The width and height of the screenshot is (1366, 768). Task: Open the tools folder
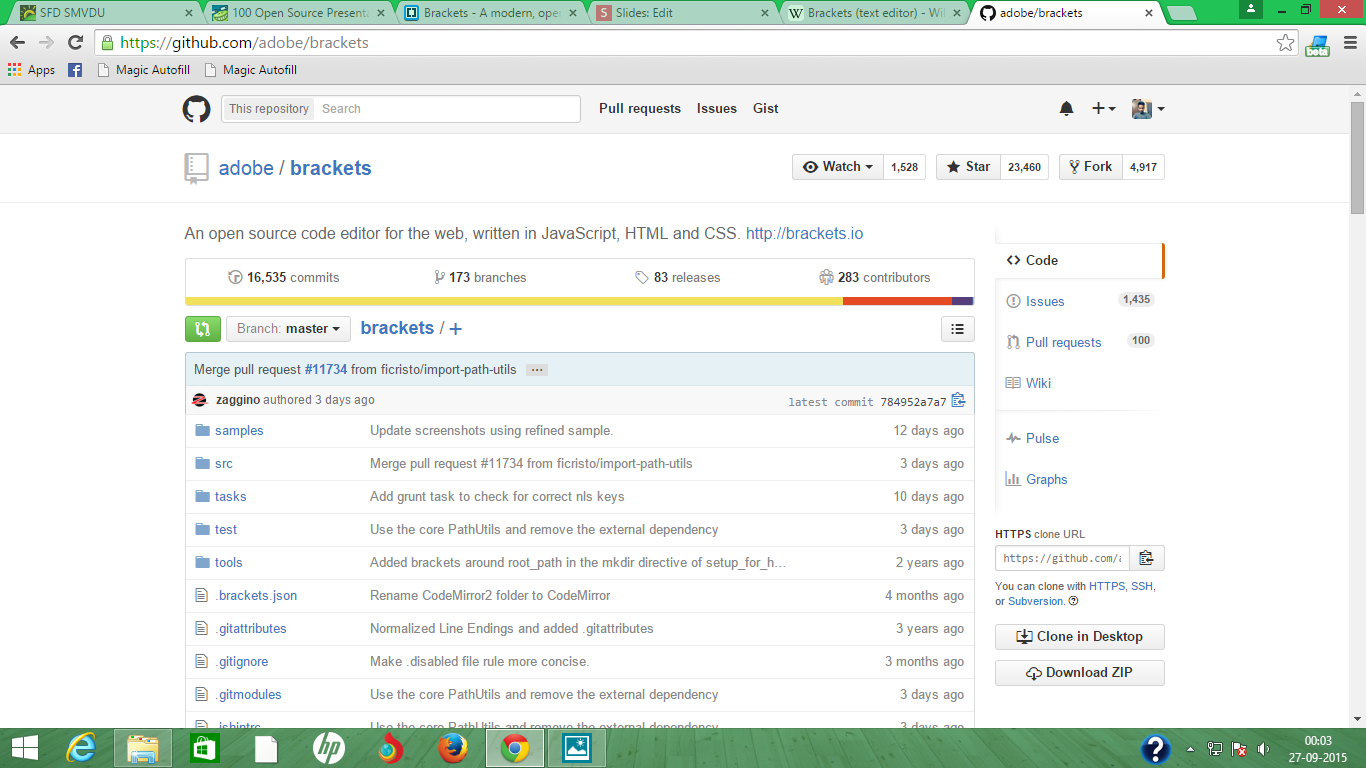(229, 563)
